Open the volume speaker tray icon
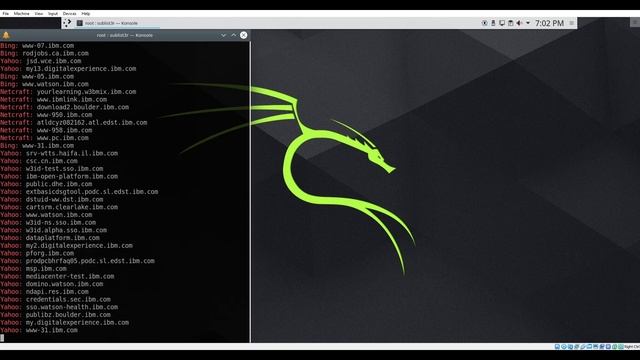Viewport: 640px width, 360px height. tap(519, 23)
